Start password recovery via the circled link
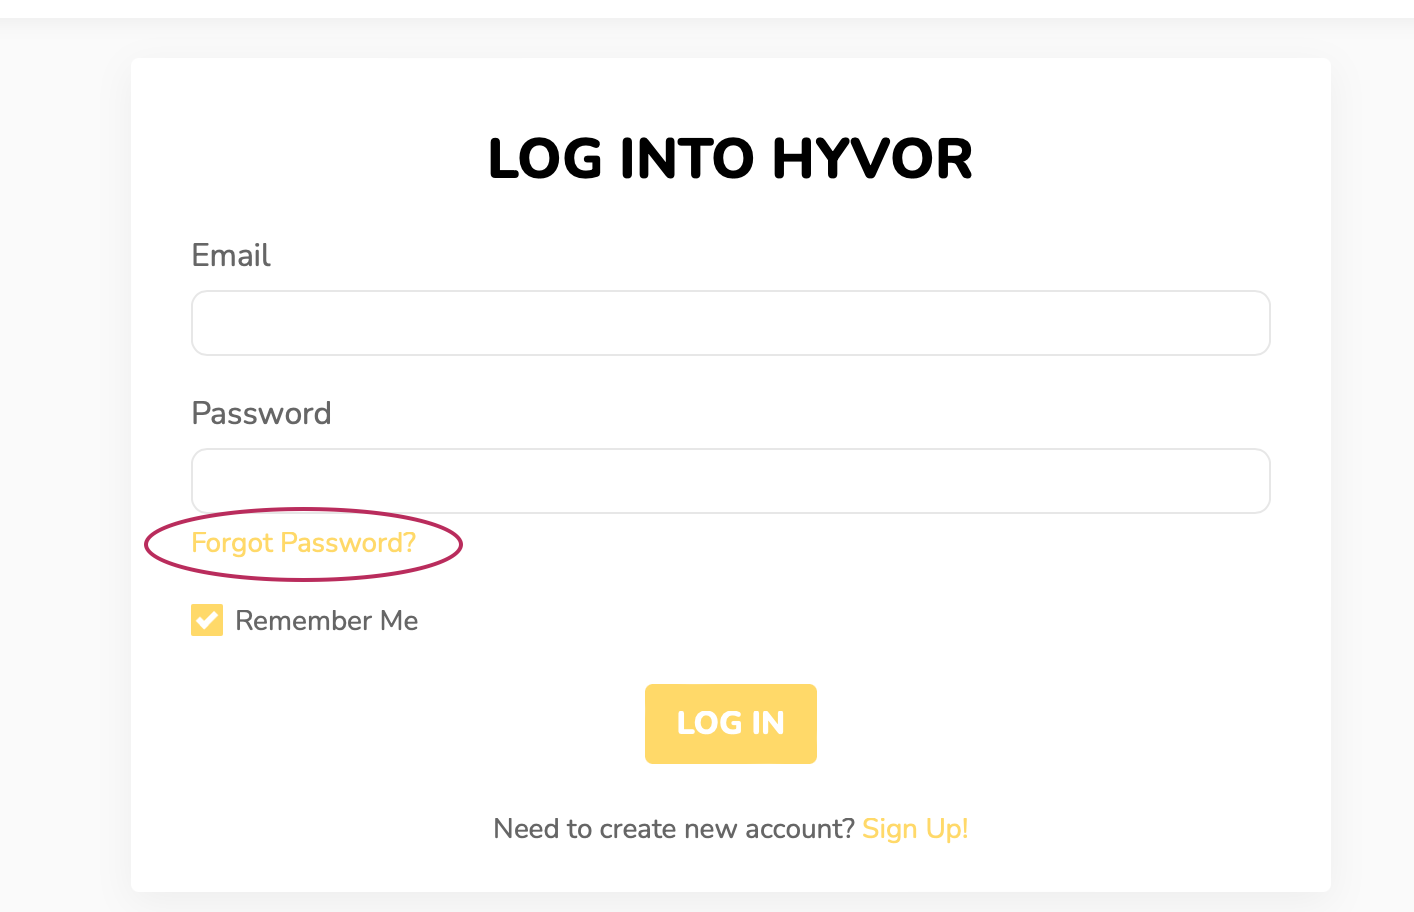Image resolution: width=1414 pixels, height=912 pixels. pos(303,543)
